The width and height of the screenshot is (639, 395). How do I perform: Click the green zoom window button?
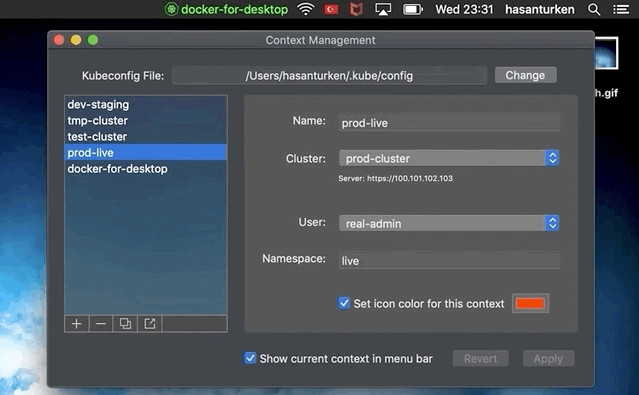[x=93, y=40]
